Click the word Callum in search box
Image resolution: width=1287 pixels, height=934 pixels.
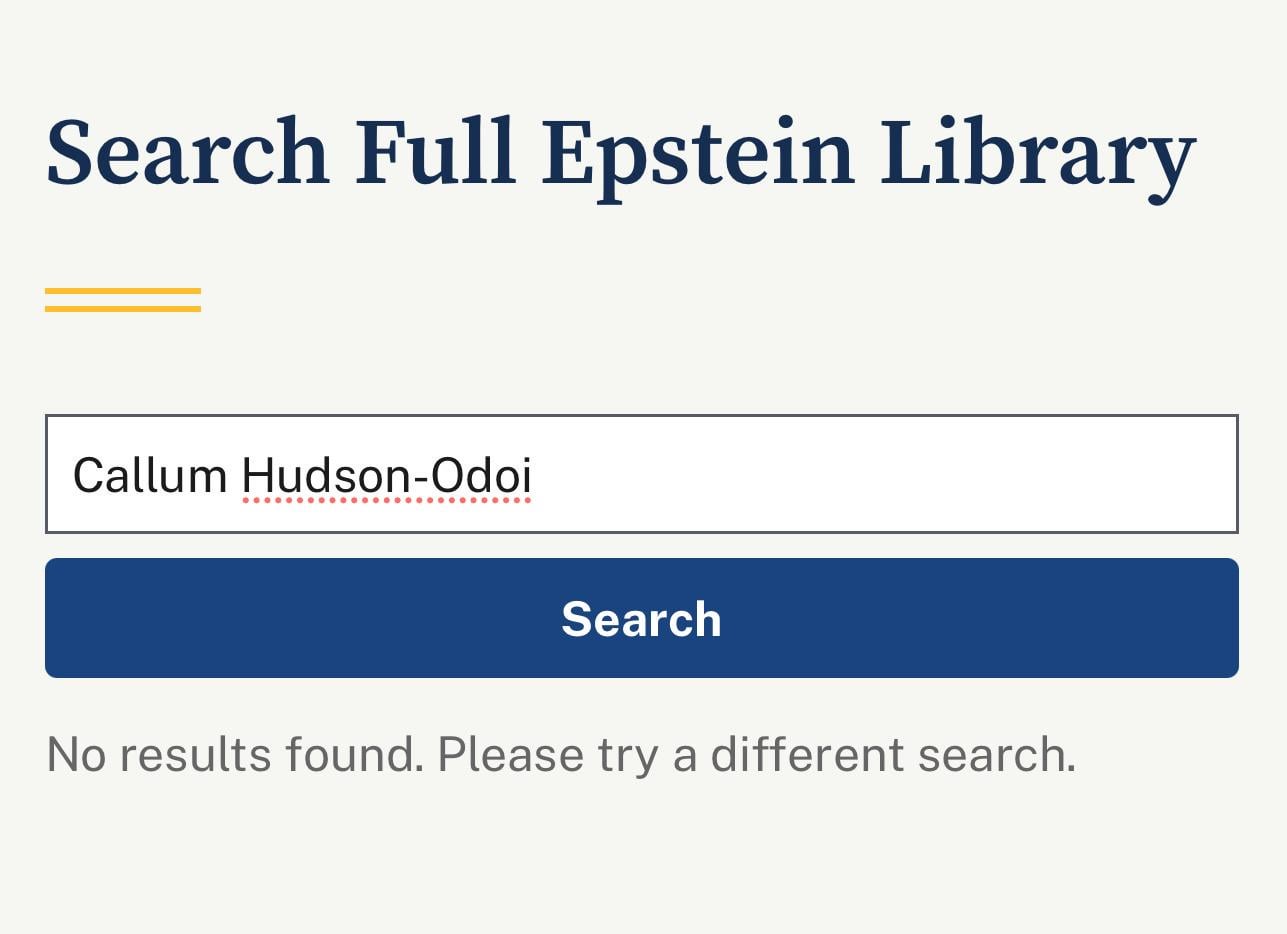150,476
